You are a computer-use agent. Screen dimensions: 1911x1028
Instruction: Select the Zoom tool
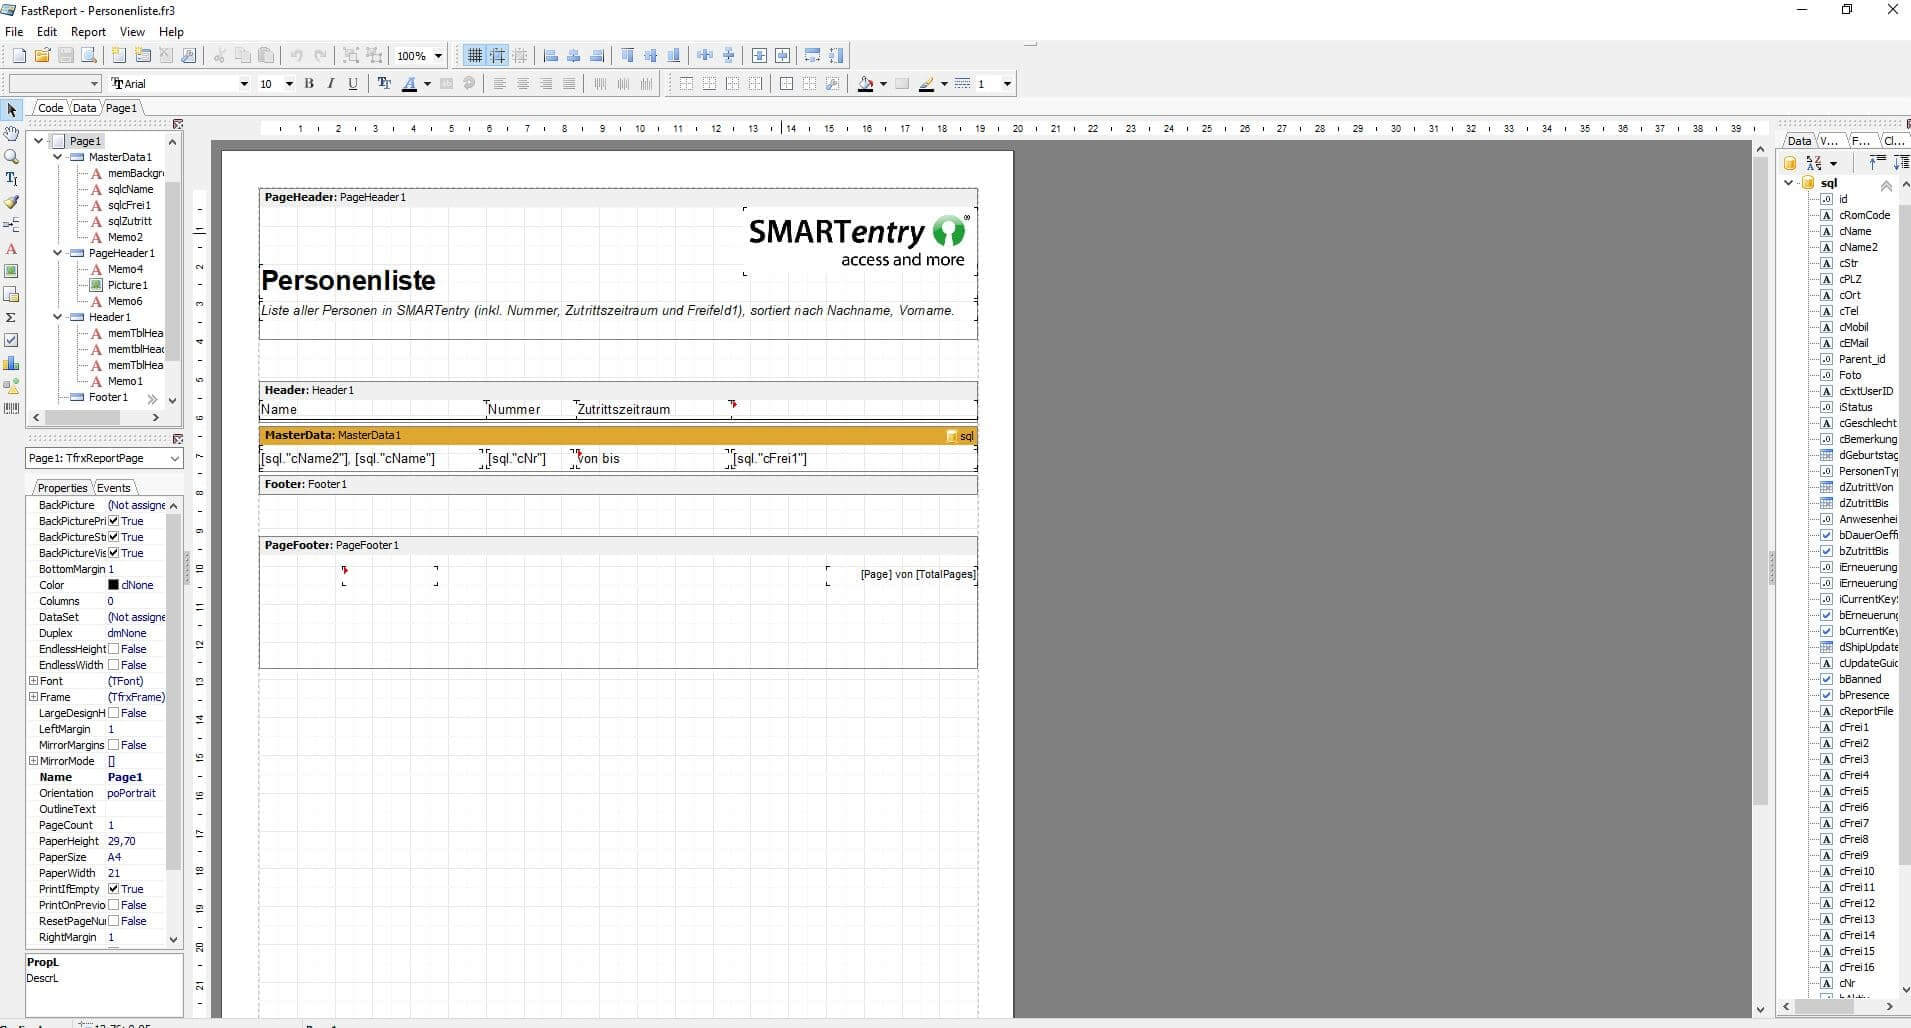(11, 157)
